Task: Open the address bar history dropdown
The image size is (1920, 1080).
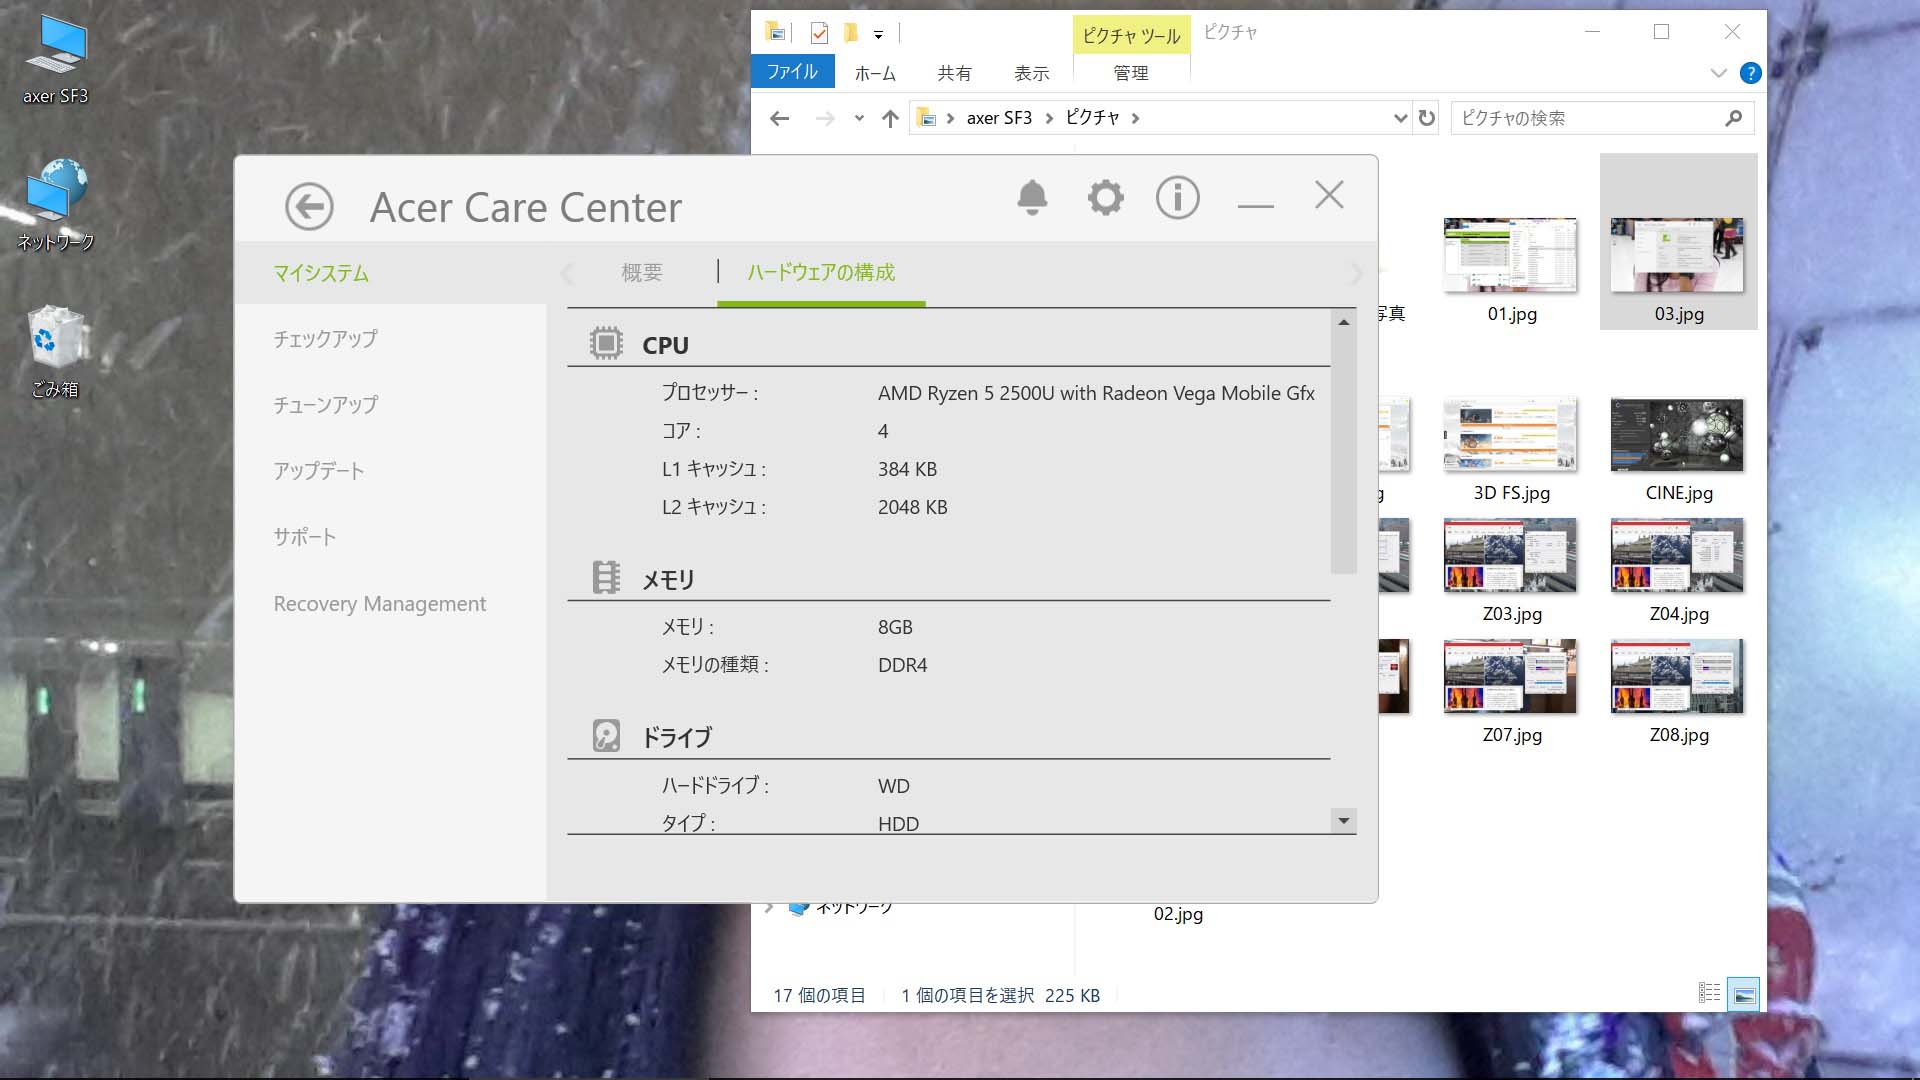Action: click(x=1400, y=118)
